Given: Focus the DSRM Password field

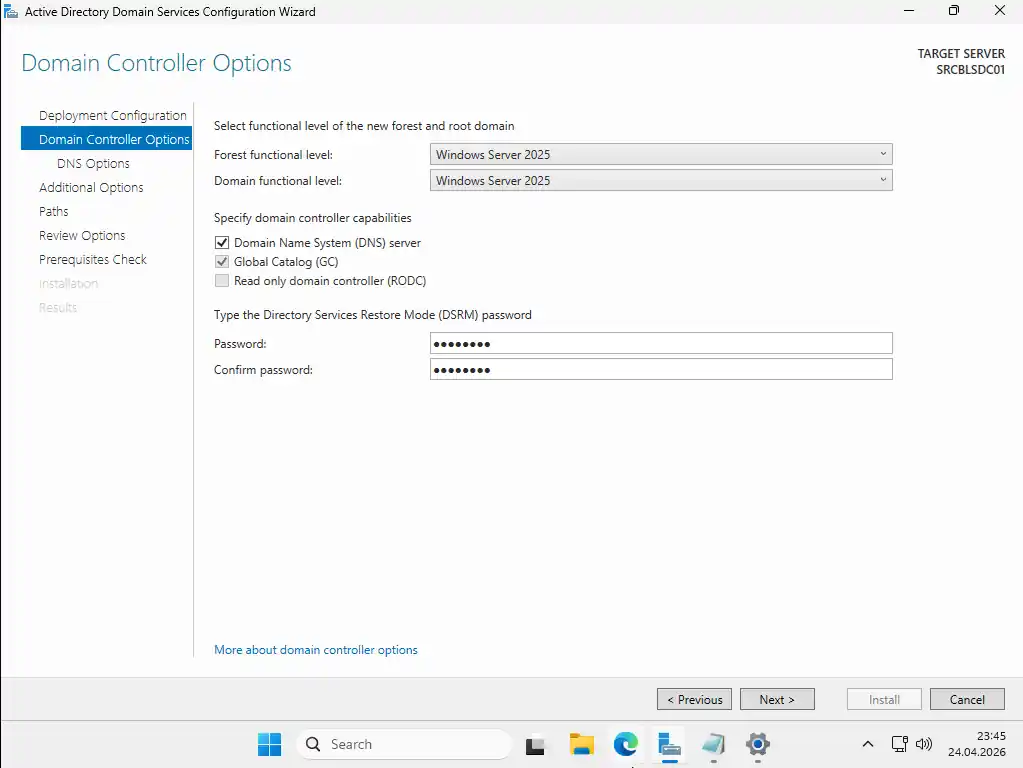Looking at the screenshot, I should (661, 343).
